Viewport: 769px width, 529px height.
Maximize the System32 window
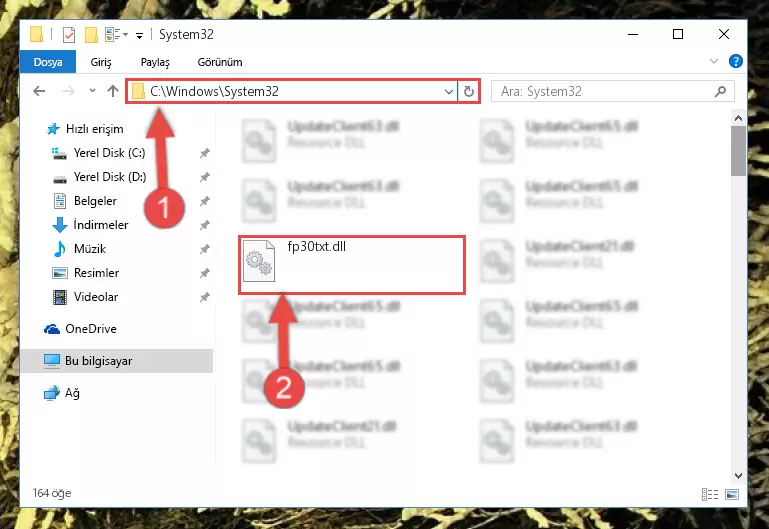[x=678, y=34]
